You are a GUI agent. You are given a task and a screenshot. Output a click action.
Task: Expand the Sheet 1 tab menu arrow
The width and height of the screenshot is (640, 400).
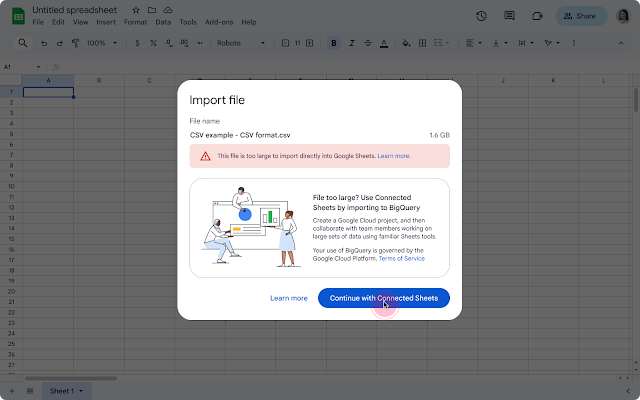[81, 391]
